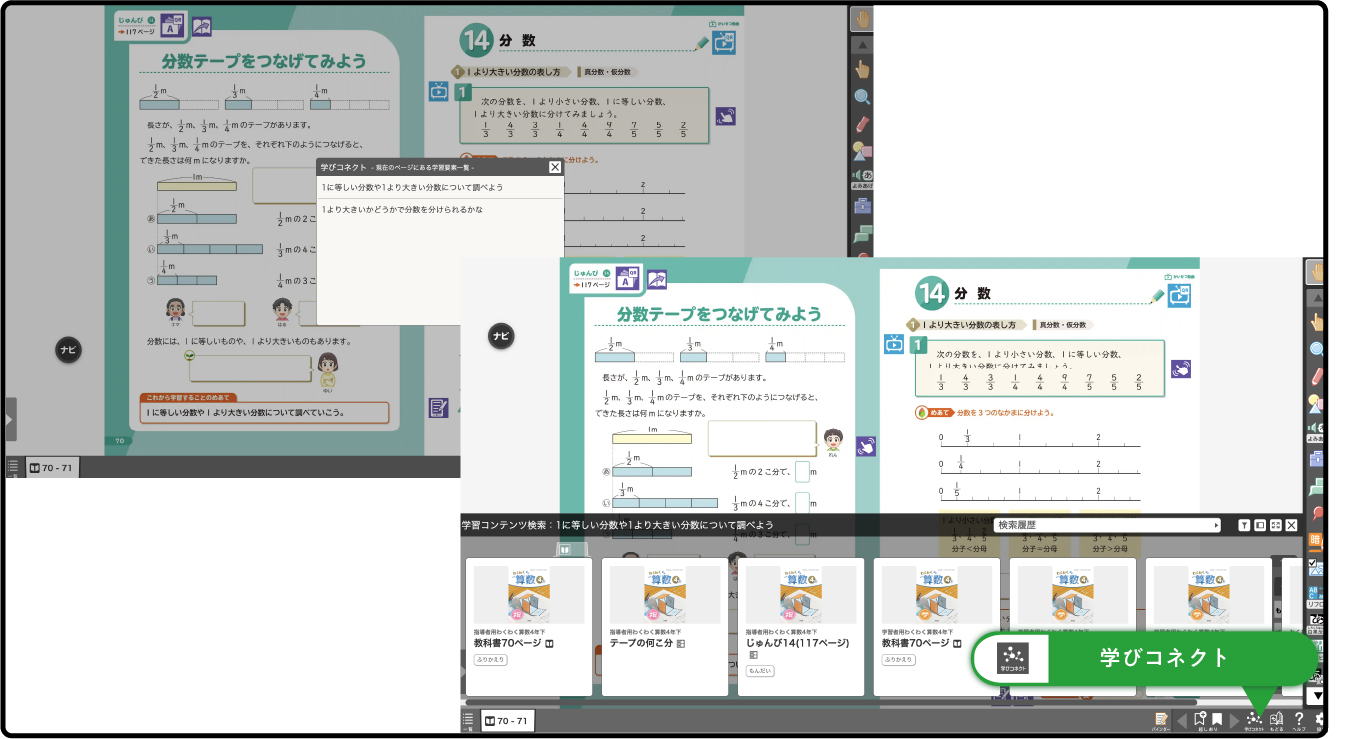The image size is (1356, 739).
Task: Click the down arrow at bottom of right toolbar
Action: [x=1317, y=696]
